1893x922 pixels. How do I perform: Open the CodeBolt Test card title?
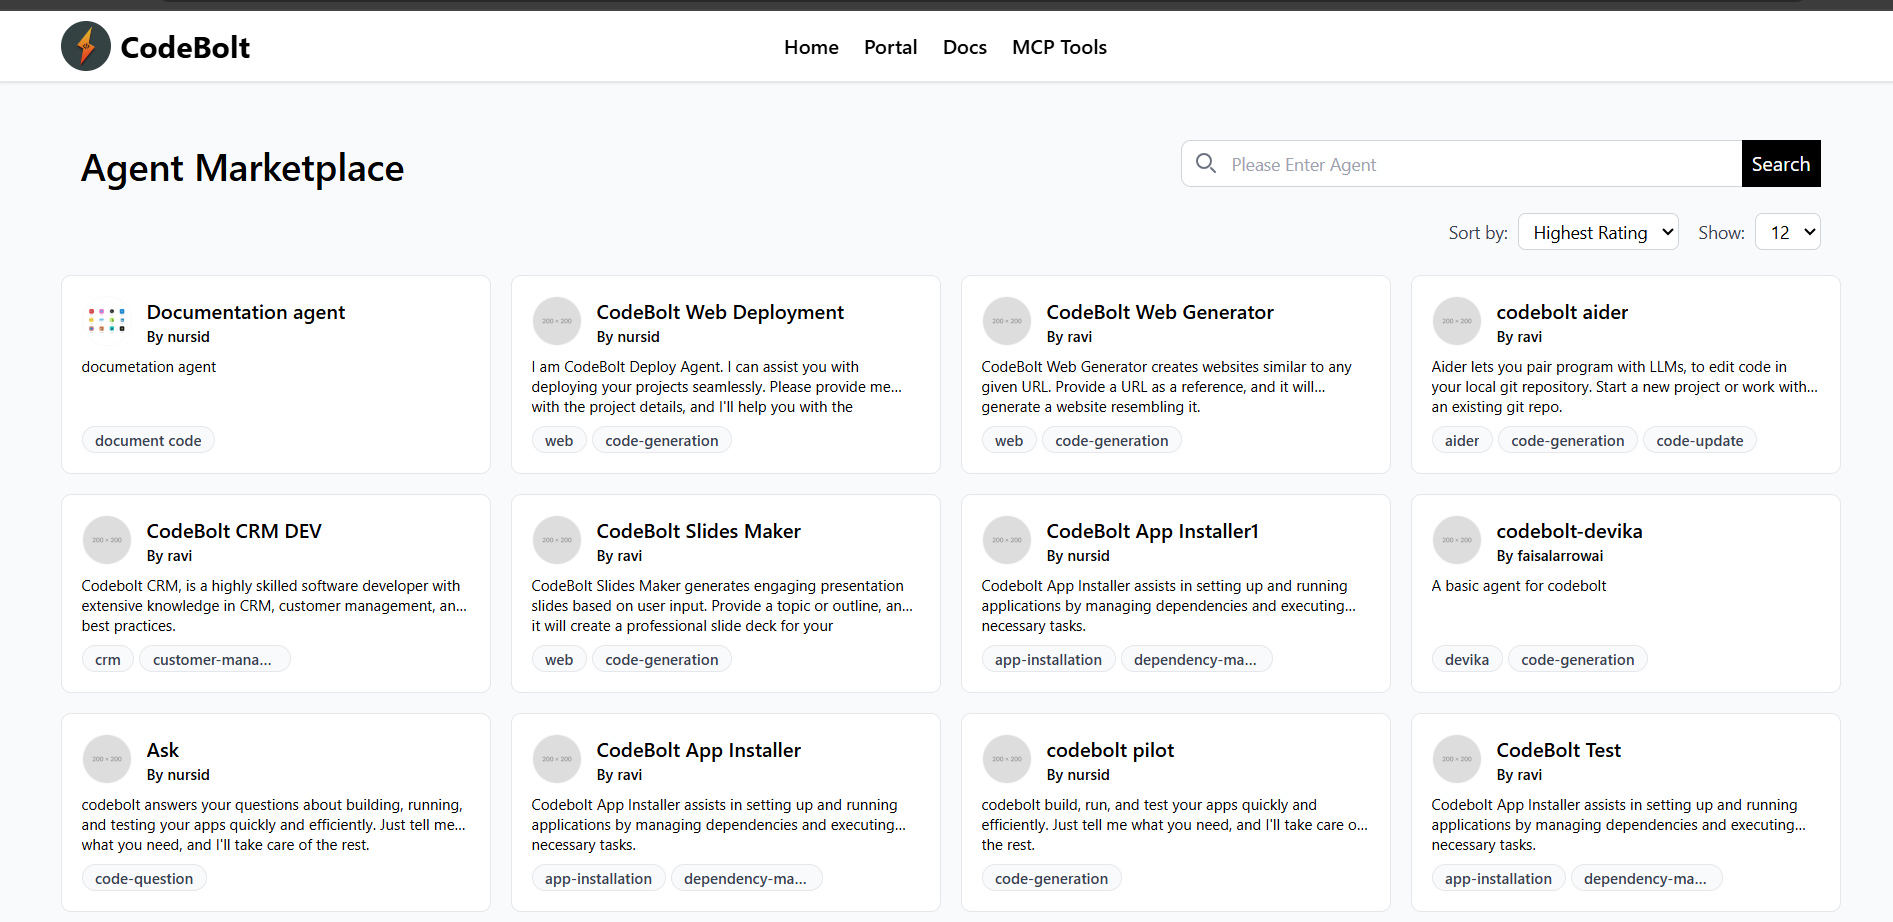[1558, 750]
